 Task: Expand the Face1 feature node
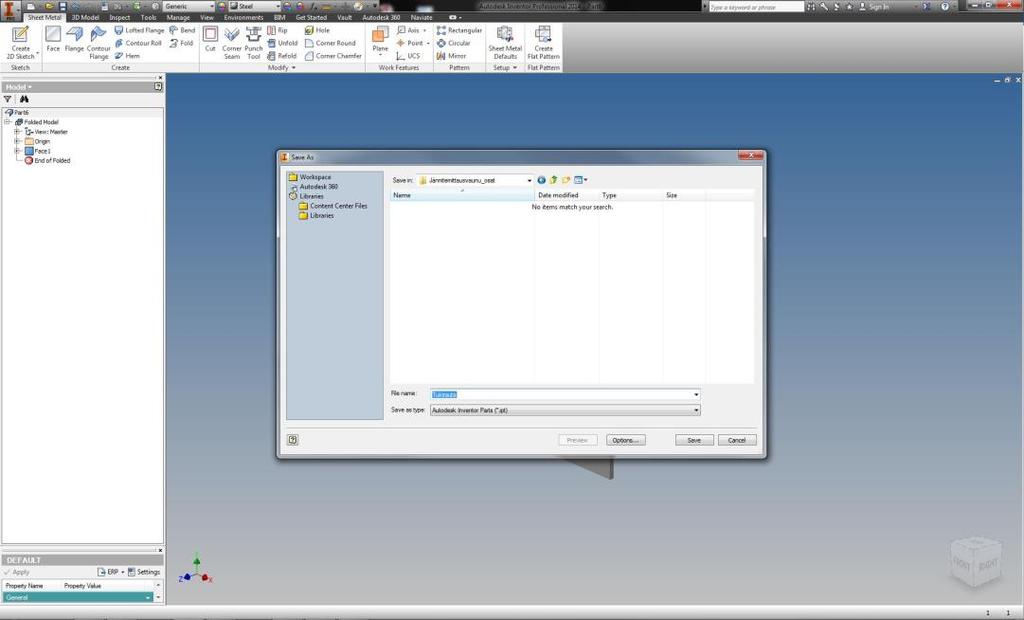click(x=18, y=151)
